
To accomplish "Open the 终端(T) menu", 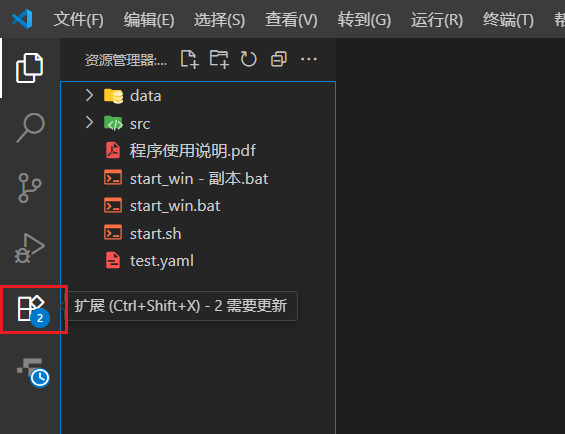I will pos(508,19).
